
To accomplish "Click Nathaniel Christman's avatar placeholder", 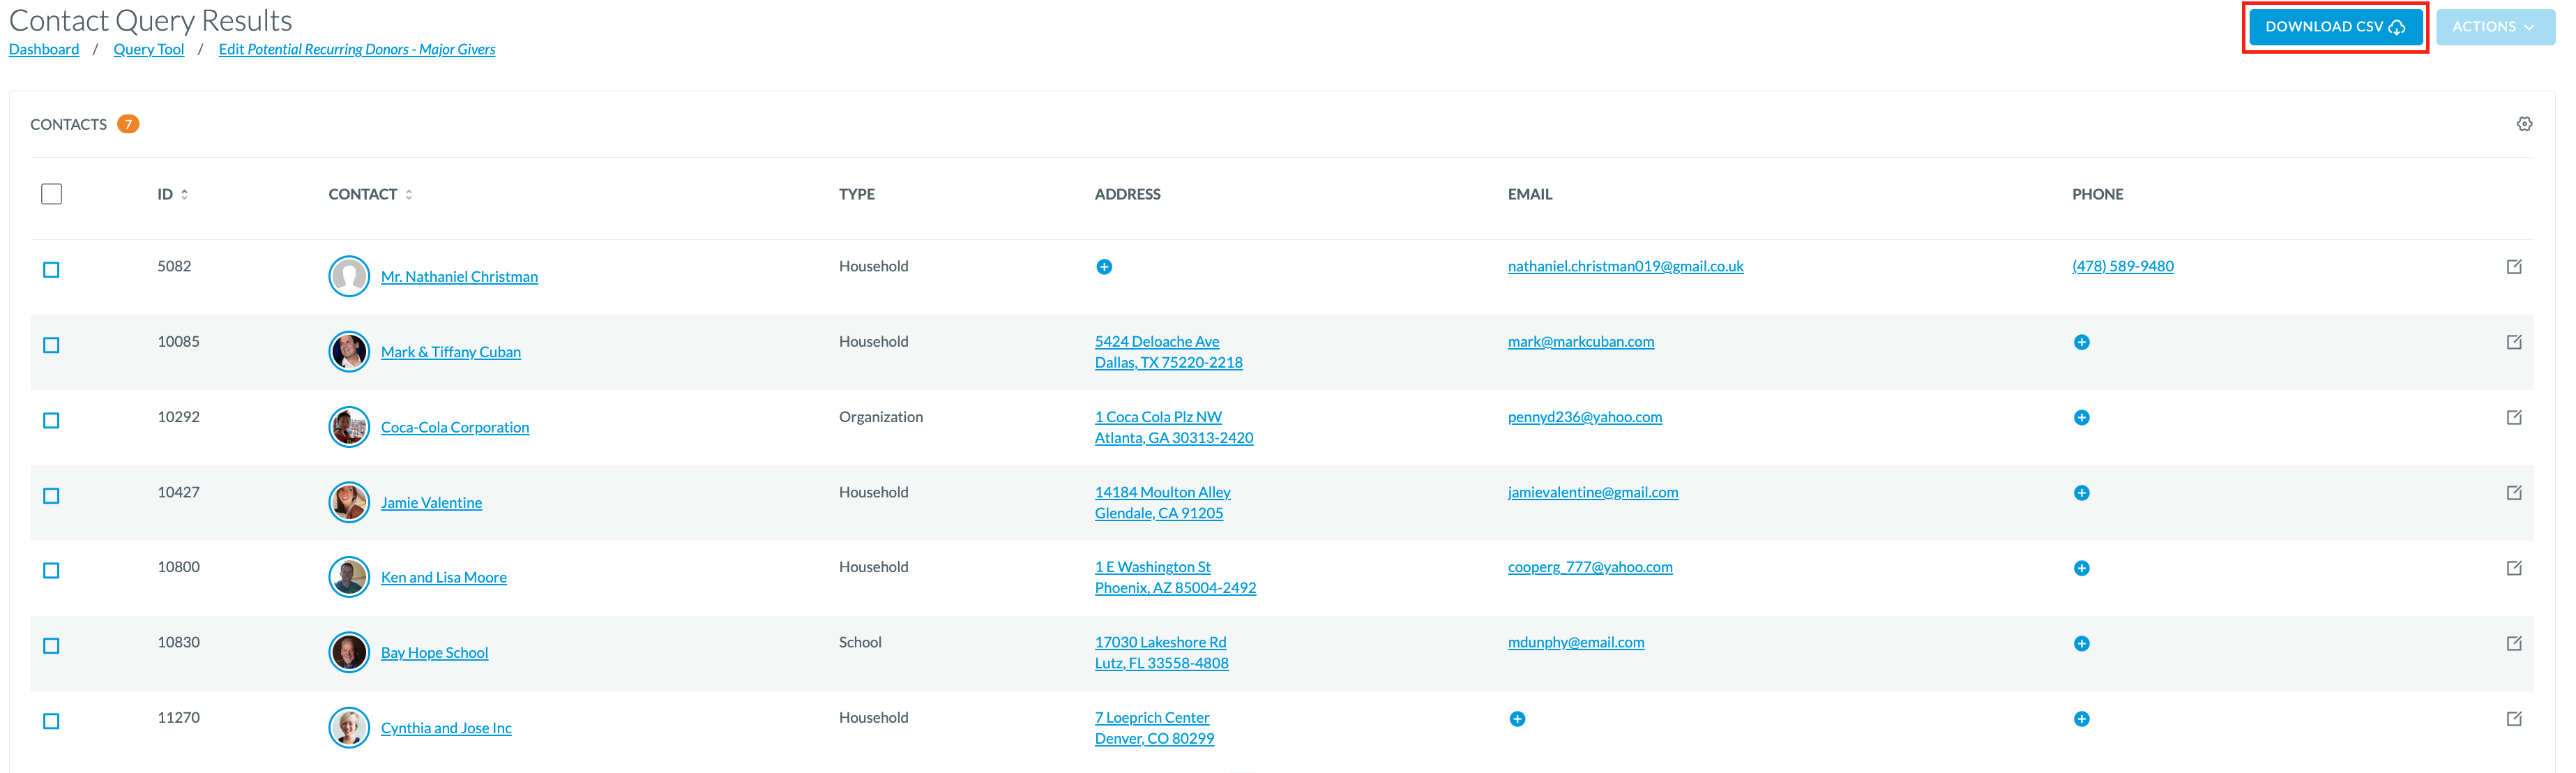I will pyautogui.click(x=349, y=276).
